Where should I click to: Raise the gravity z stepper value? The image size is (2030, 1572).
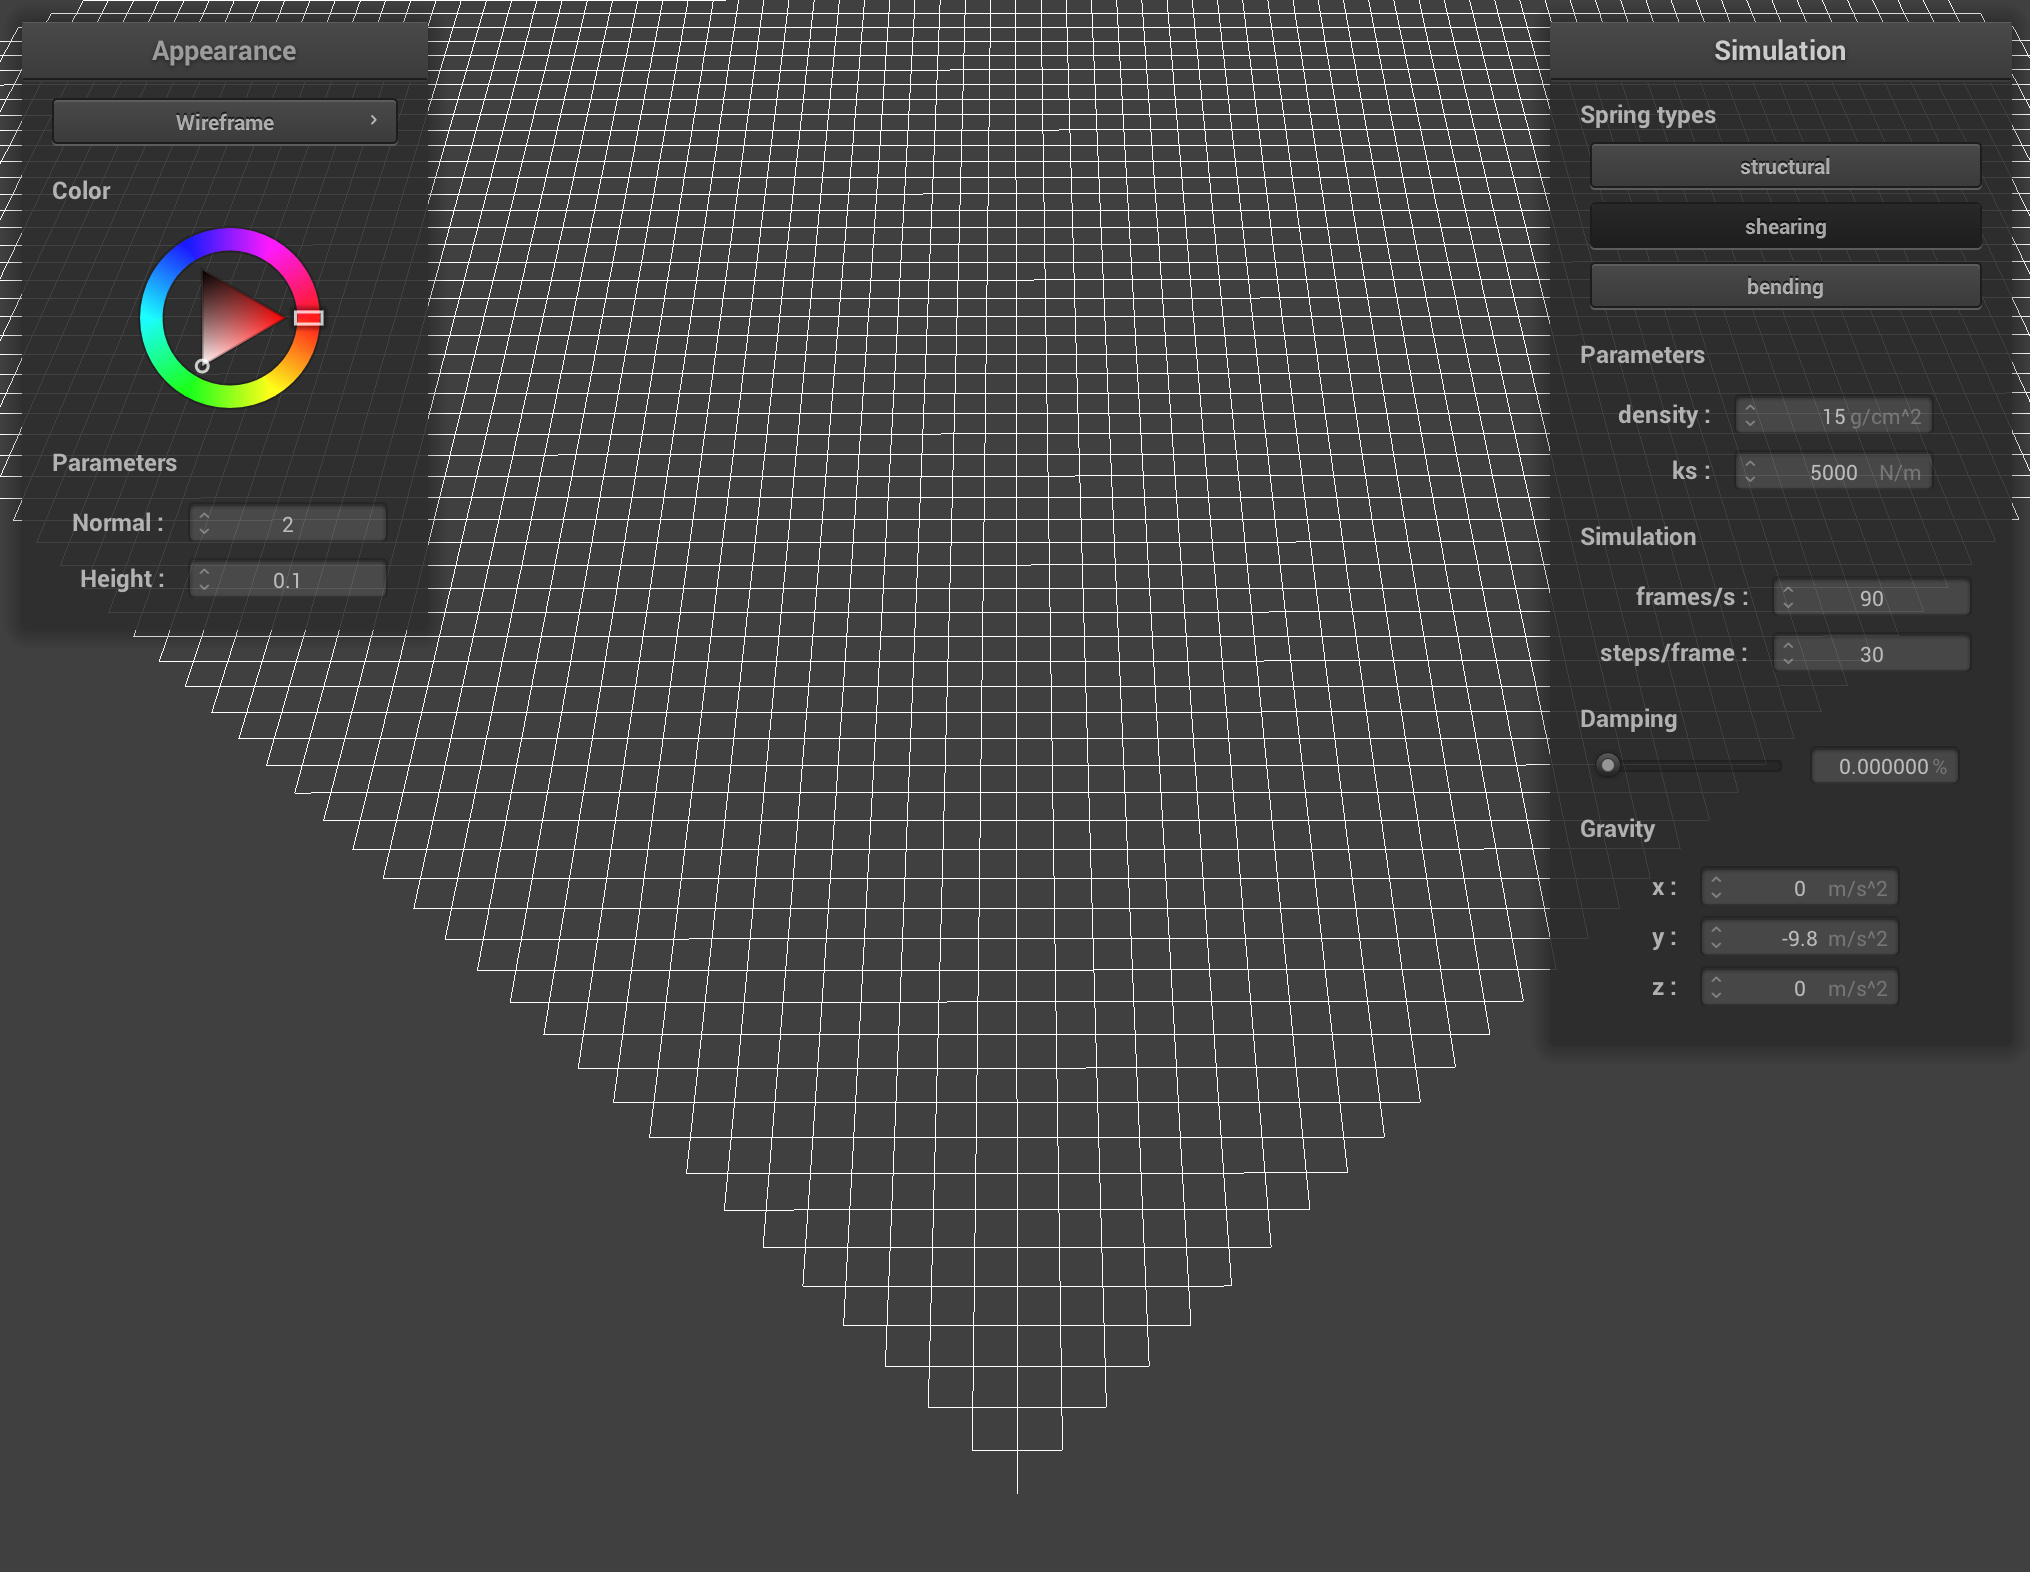pyautogui.click(x=1718, y=981)
